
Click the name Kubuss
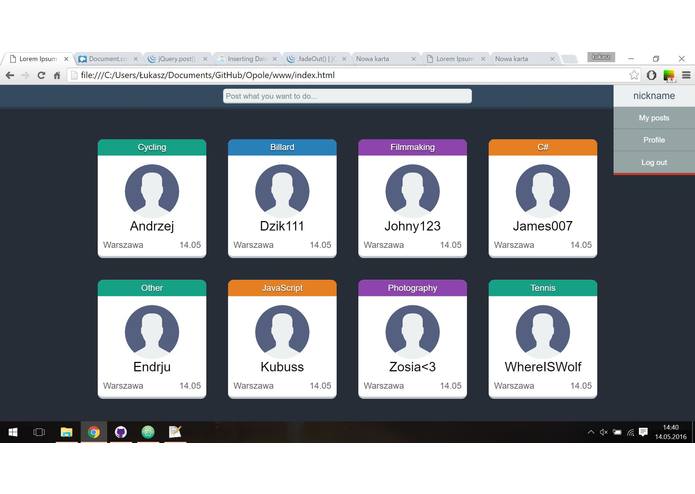click(x=282, y=367)
